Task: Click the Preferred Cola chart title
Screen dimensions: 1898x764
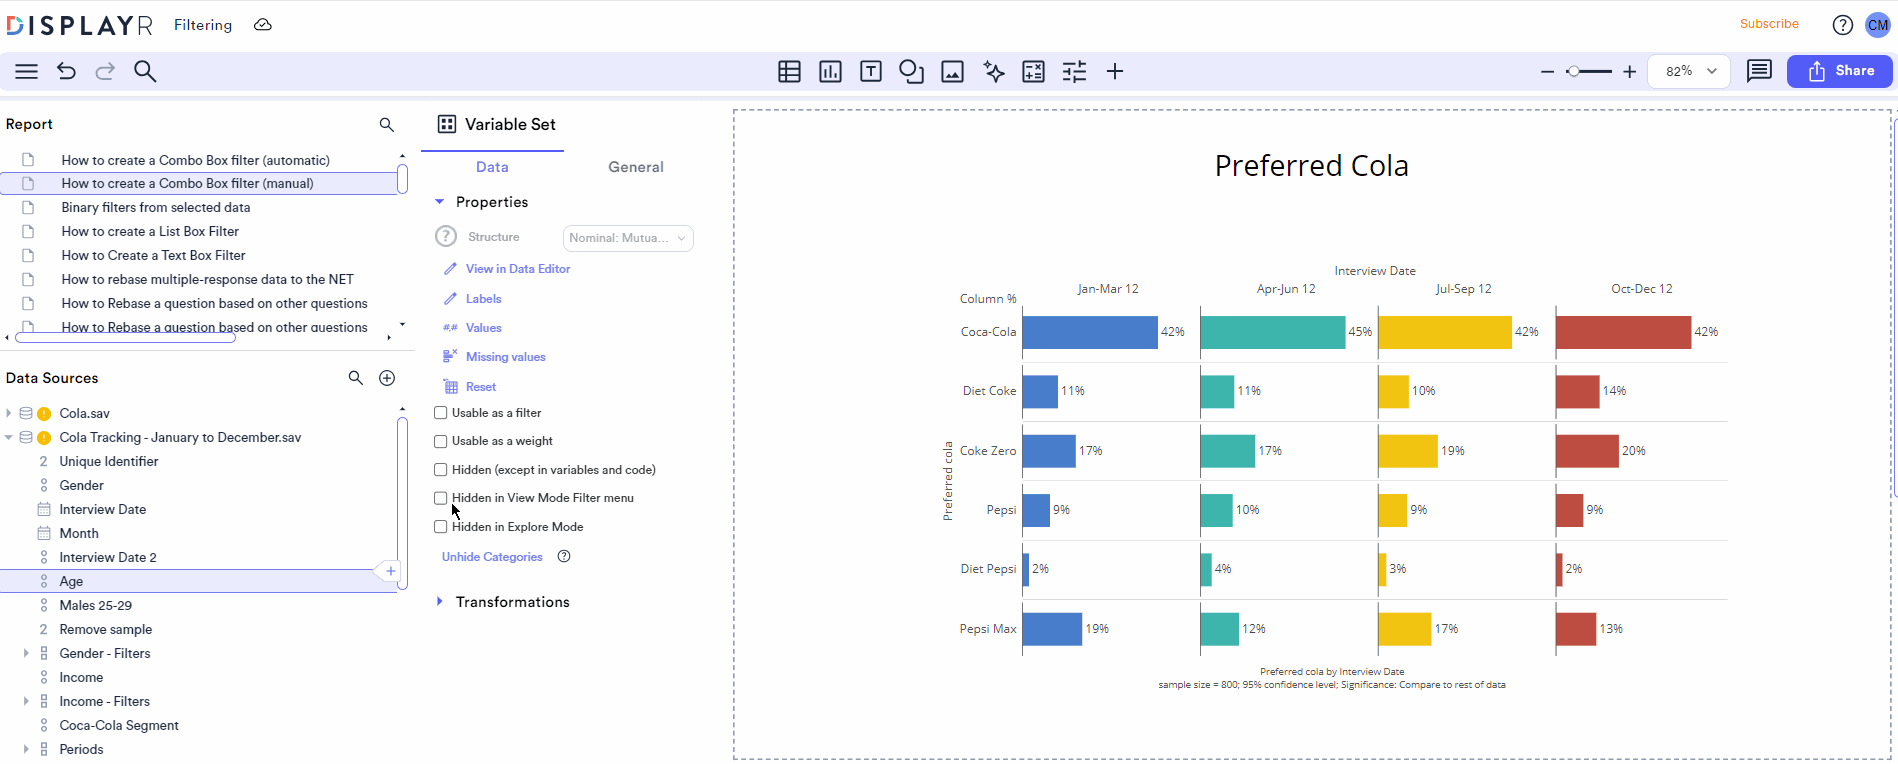Action: (1311, 166)
